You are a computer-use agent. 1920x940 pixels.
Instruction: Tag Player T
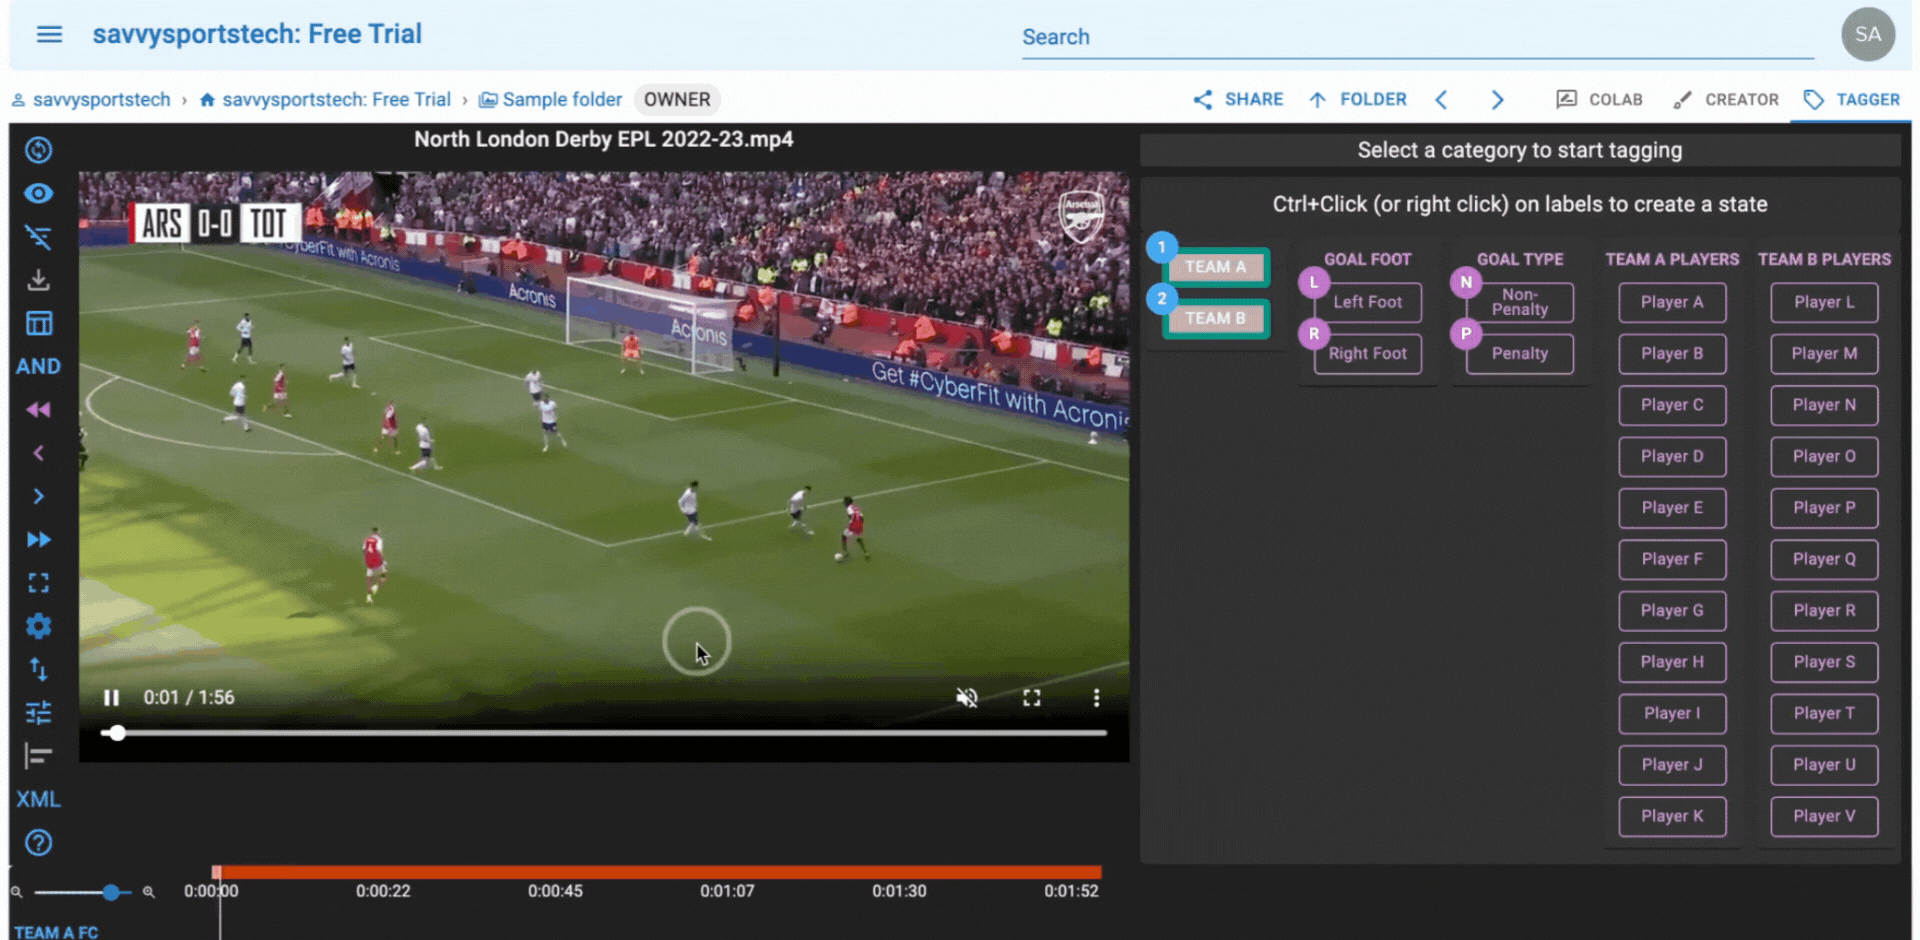coord(1824,714)
